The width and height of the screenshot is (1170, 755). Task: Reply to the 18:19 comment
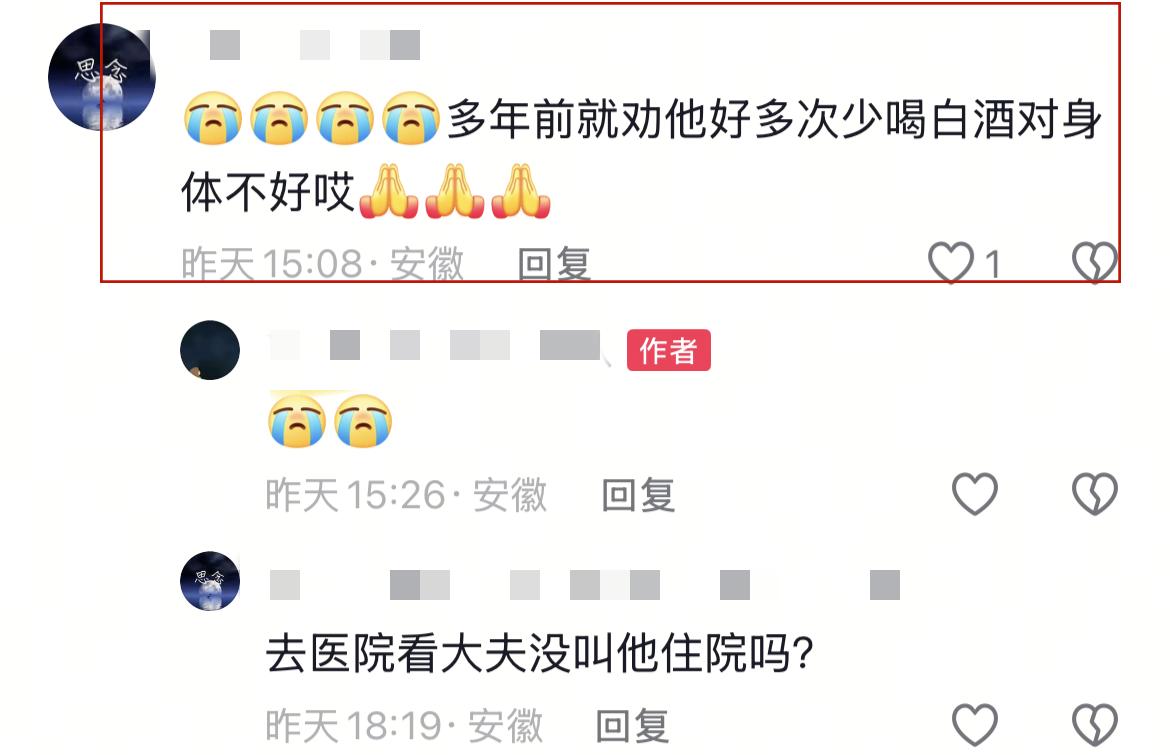click(x=632, y=726)
